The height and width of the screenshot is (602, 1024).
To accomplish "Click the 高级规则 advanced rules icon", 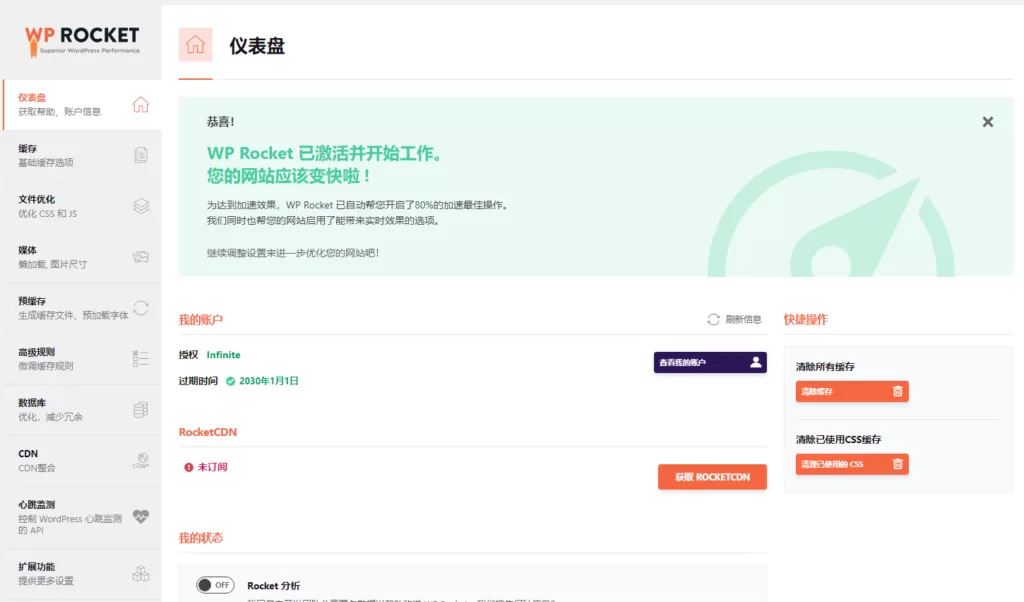I will (140, 359).
